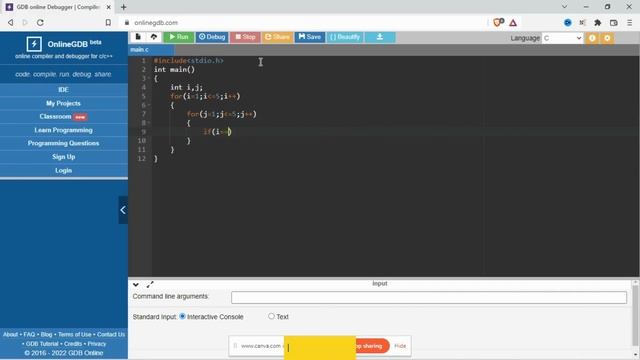The image size is (640, 360).
Task: Click Sign Up in the sidebar
Action: point(63,157)
